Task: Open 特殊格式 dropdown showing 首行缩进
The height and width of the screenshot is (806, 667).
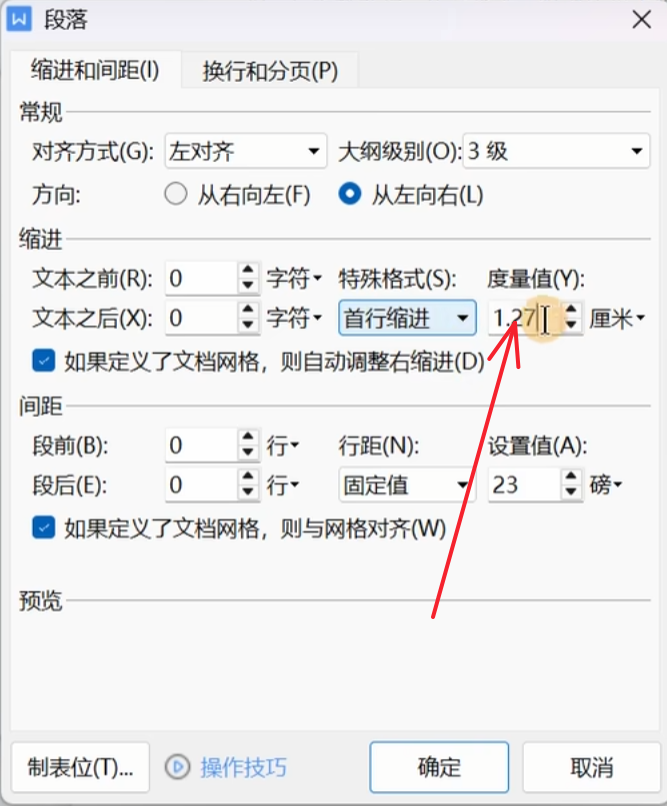Action: 407,318
